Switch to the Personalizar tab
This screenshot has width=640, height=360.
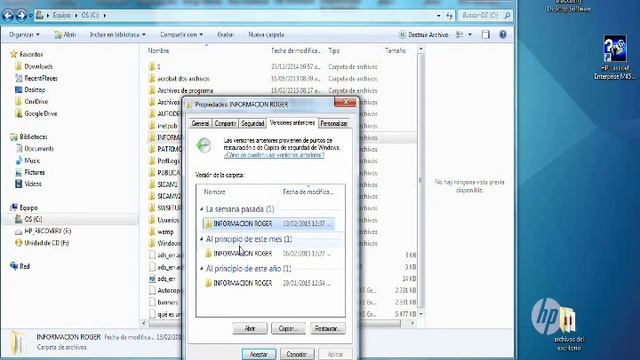(x=334, y=123)
